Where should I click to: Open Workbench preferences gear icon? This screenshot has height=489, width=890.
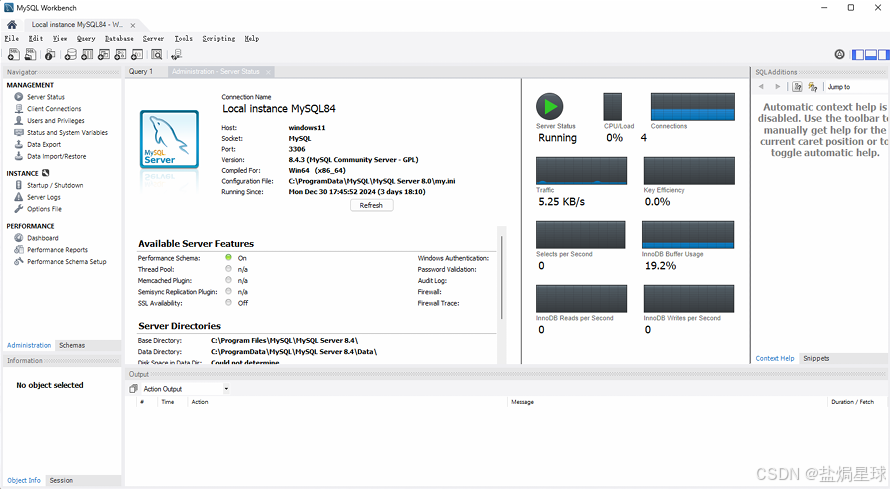[839, 54]
